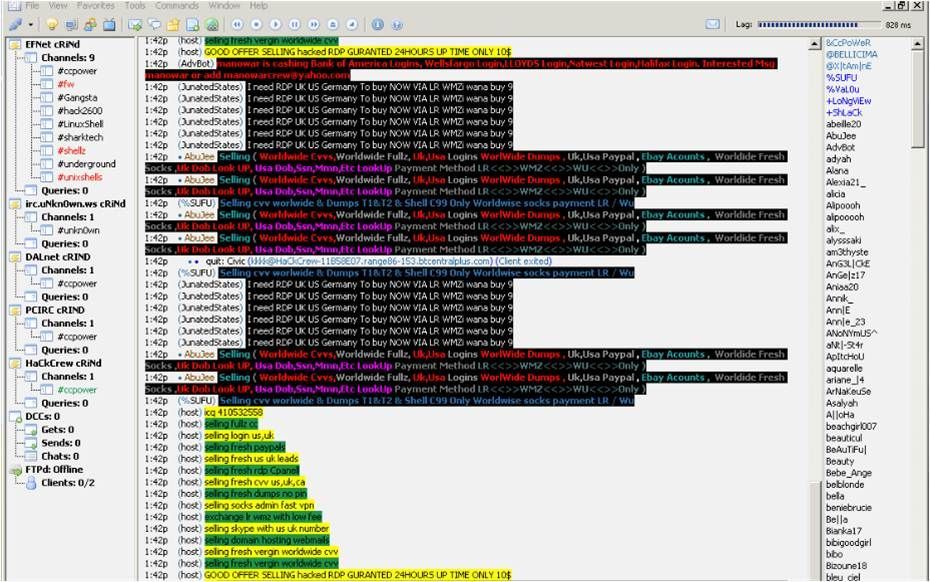Image resolution: width=930 pixels, height=582 pixels.
Task: Select the PCIRC cRIND network node
Action: (x=55, y=310)
